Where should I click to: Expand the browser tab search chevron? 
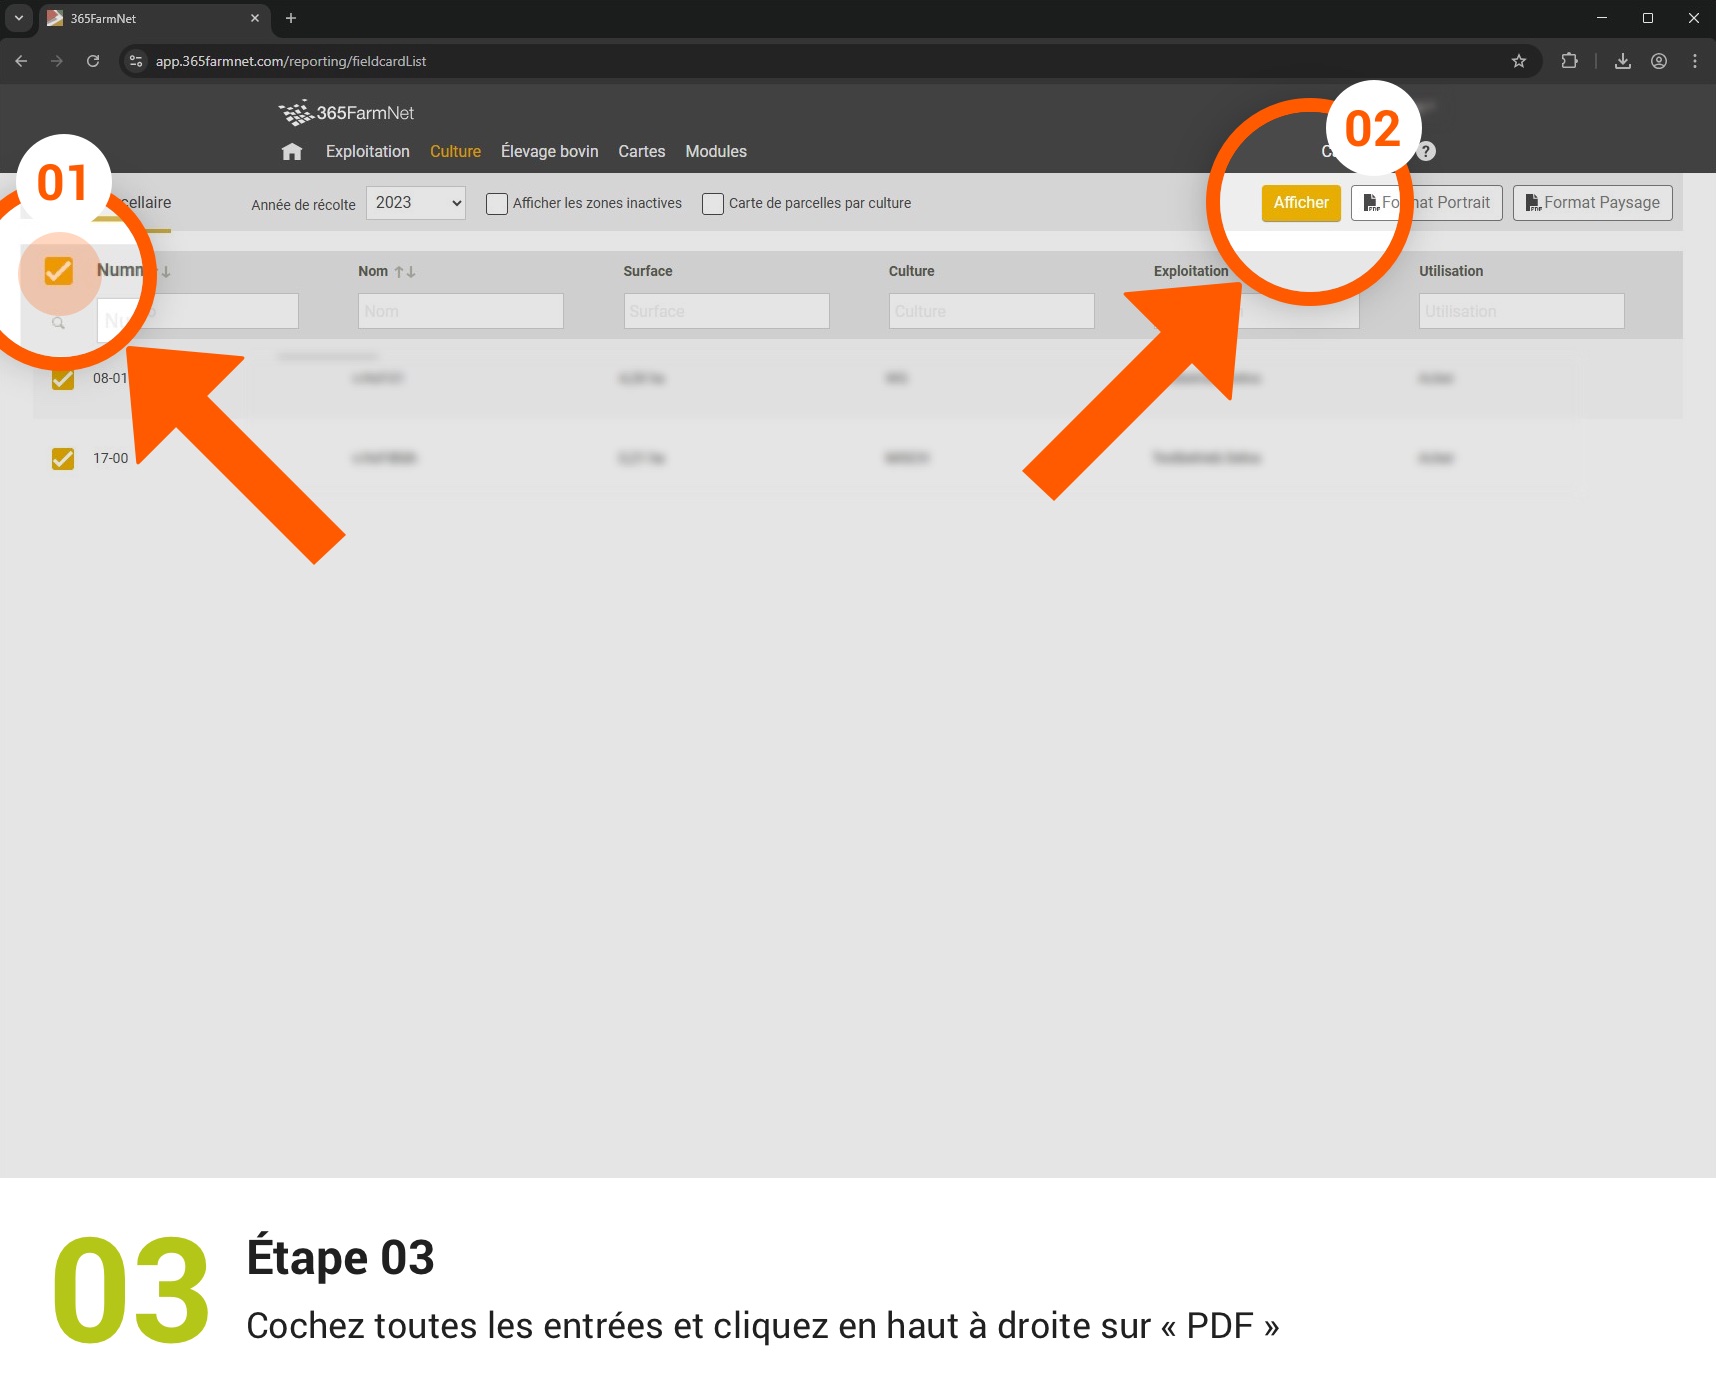[18, 18]
